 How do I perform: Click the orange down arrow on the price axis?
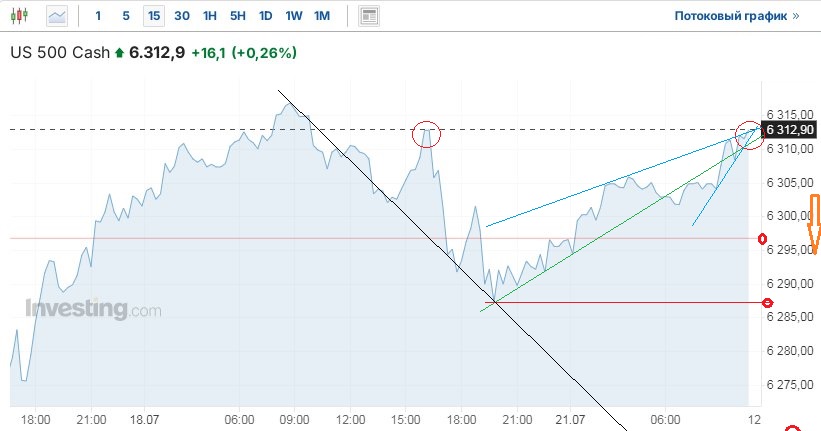(x=814, y=225)
